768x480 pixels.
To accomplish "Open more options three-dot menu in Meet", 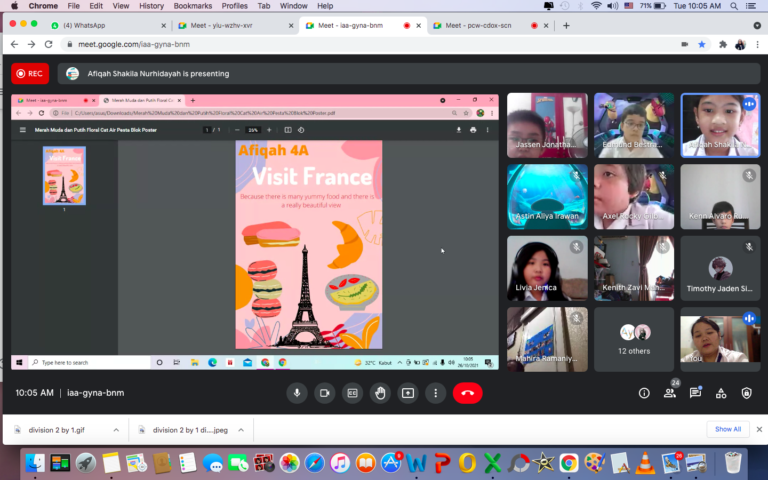I will [435, 393].
